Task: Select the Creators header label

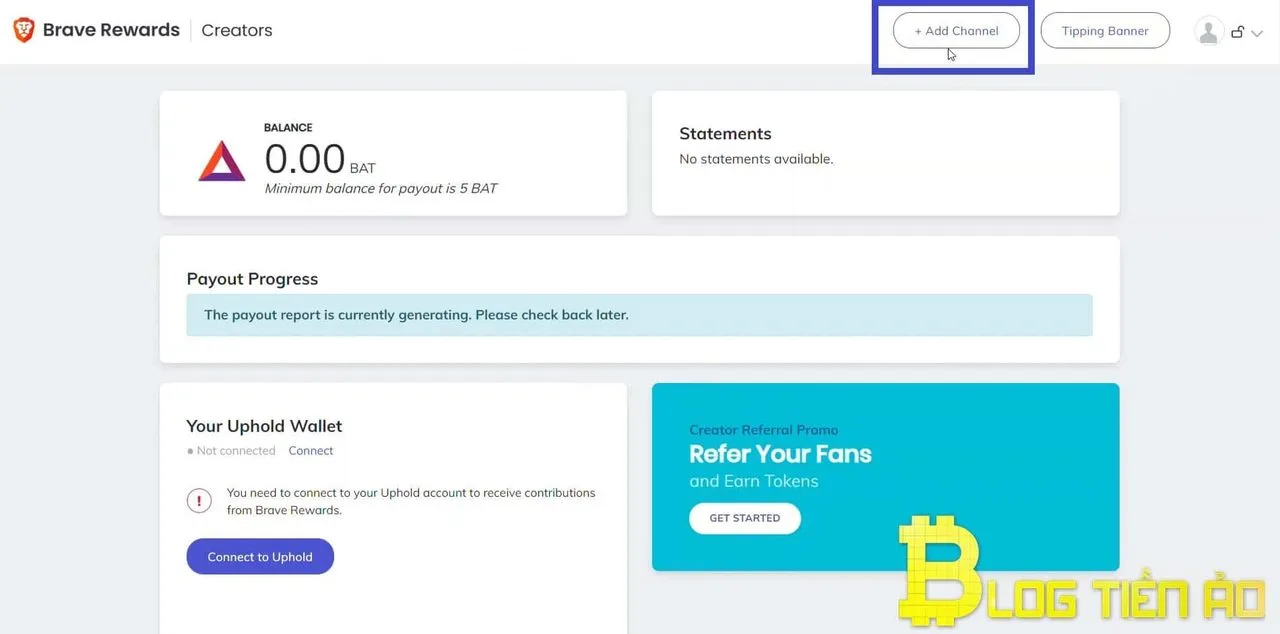Action: coord(237,30)
